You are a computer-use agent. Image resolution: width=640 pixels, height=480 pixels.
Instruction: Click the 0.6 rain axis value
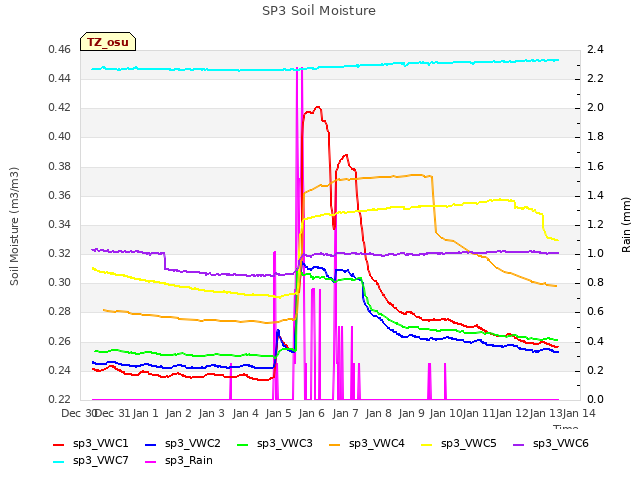tap(595, 312)
